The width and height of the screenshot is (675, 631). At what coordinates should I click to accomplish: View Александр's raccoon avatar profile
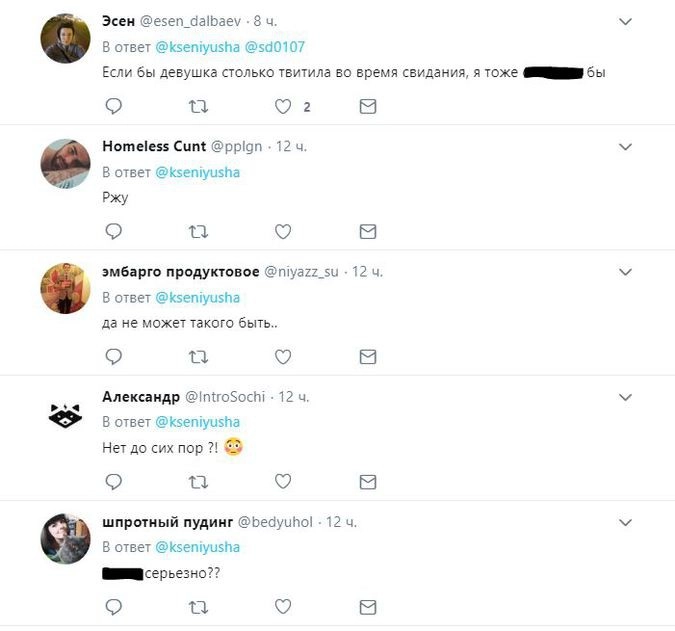click(x=65, y=415)
